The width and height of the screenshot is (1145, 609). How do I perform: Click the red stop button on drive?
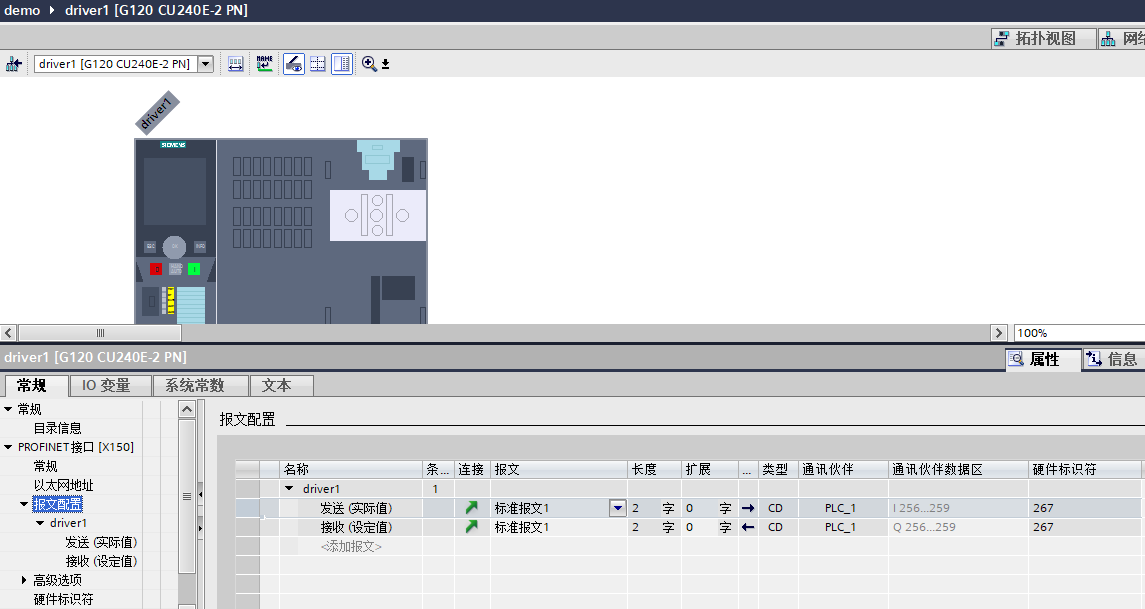[x=156, y=269]
